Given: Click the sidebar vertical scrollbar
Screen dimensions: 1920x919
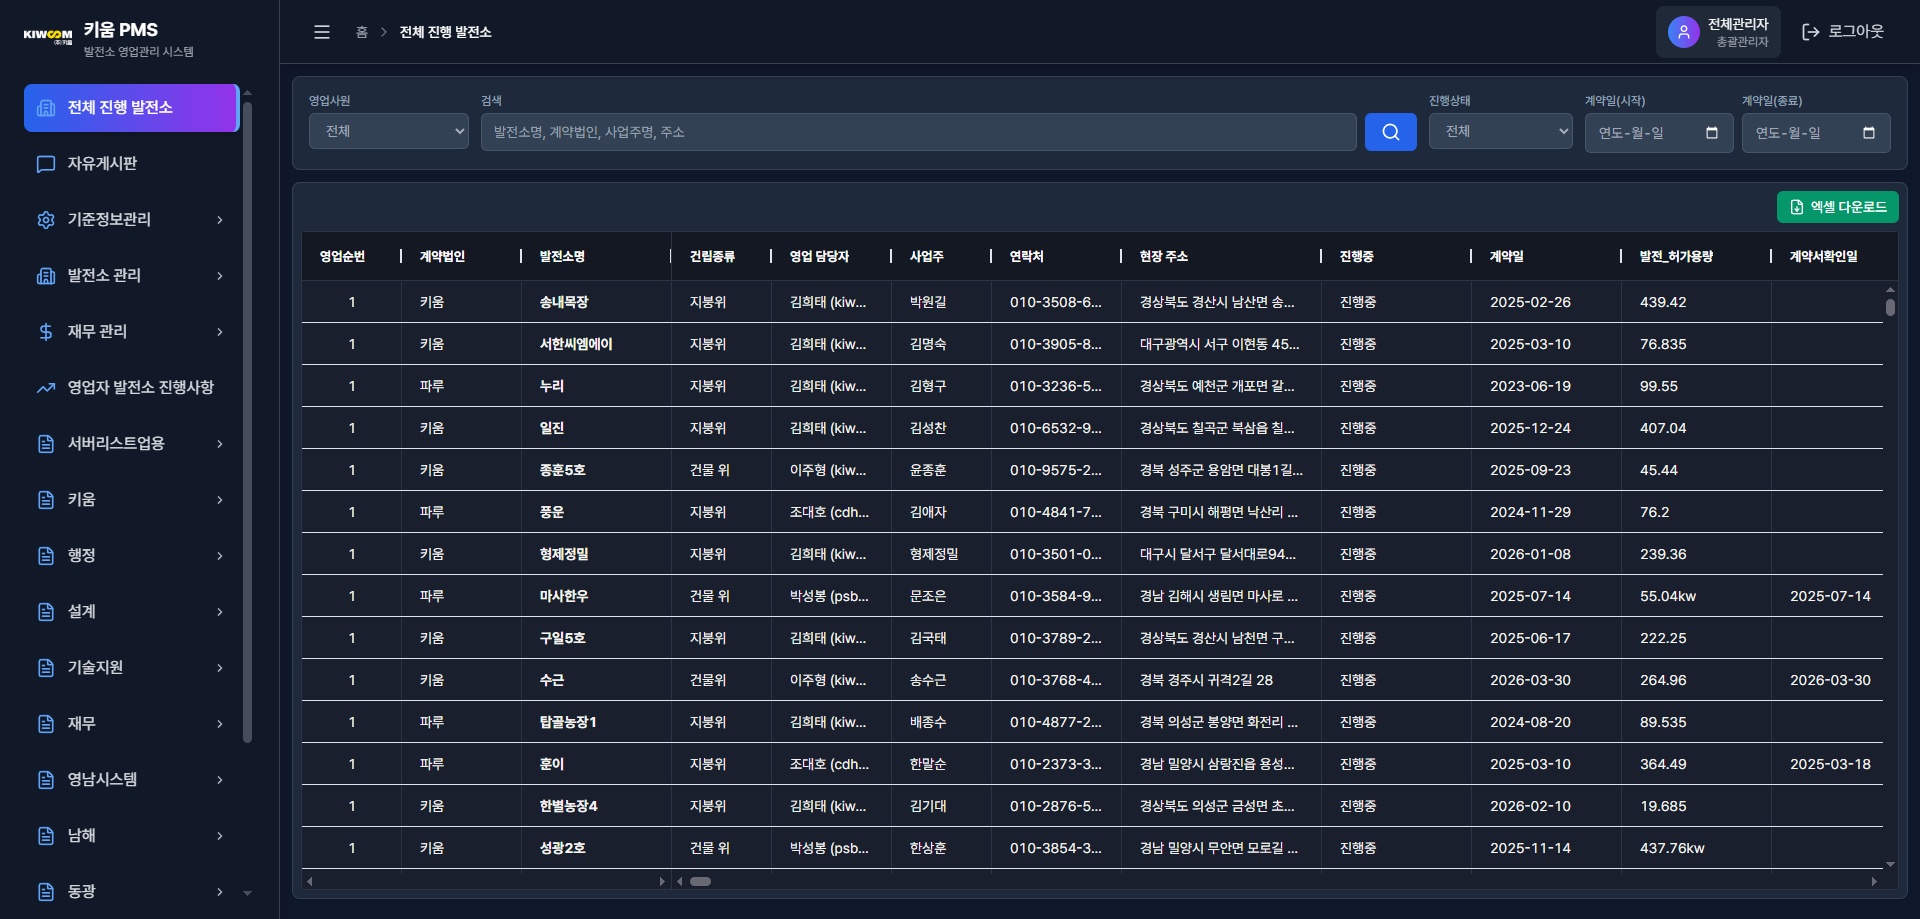Looking at the screenshot, I should (247, 422).
